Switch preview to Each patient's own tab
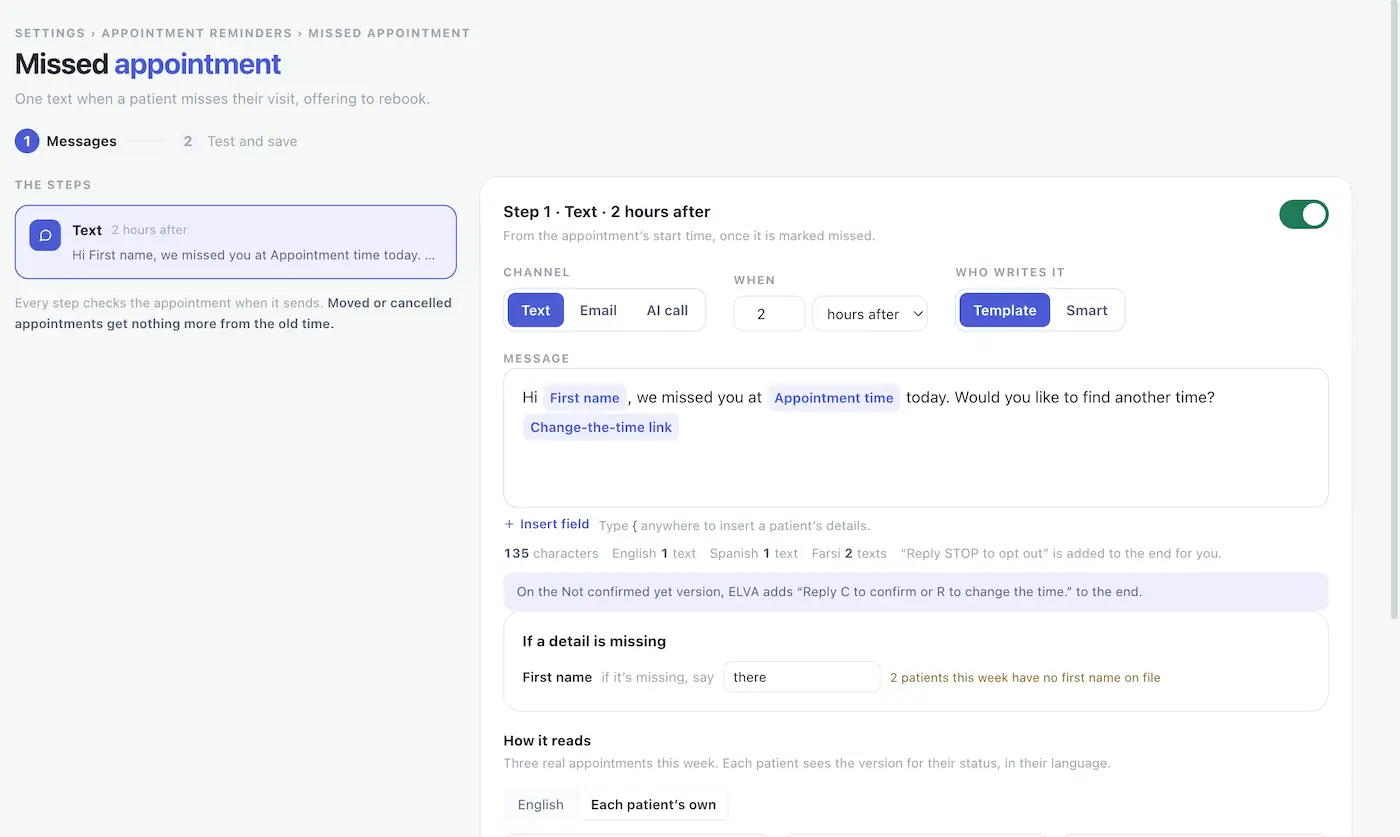 coord(653,804)
